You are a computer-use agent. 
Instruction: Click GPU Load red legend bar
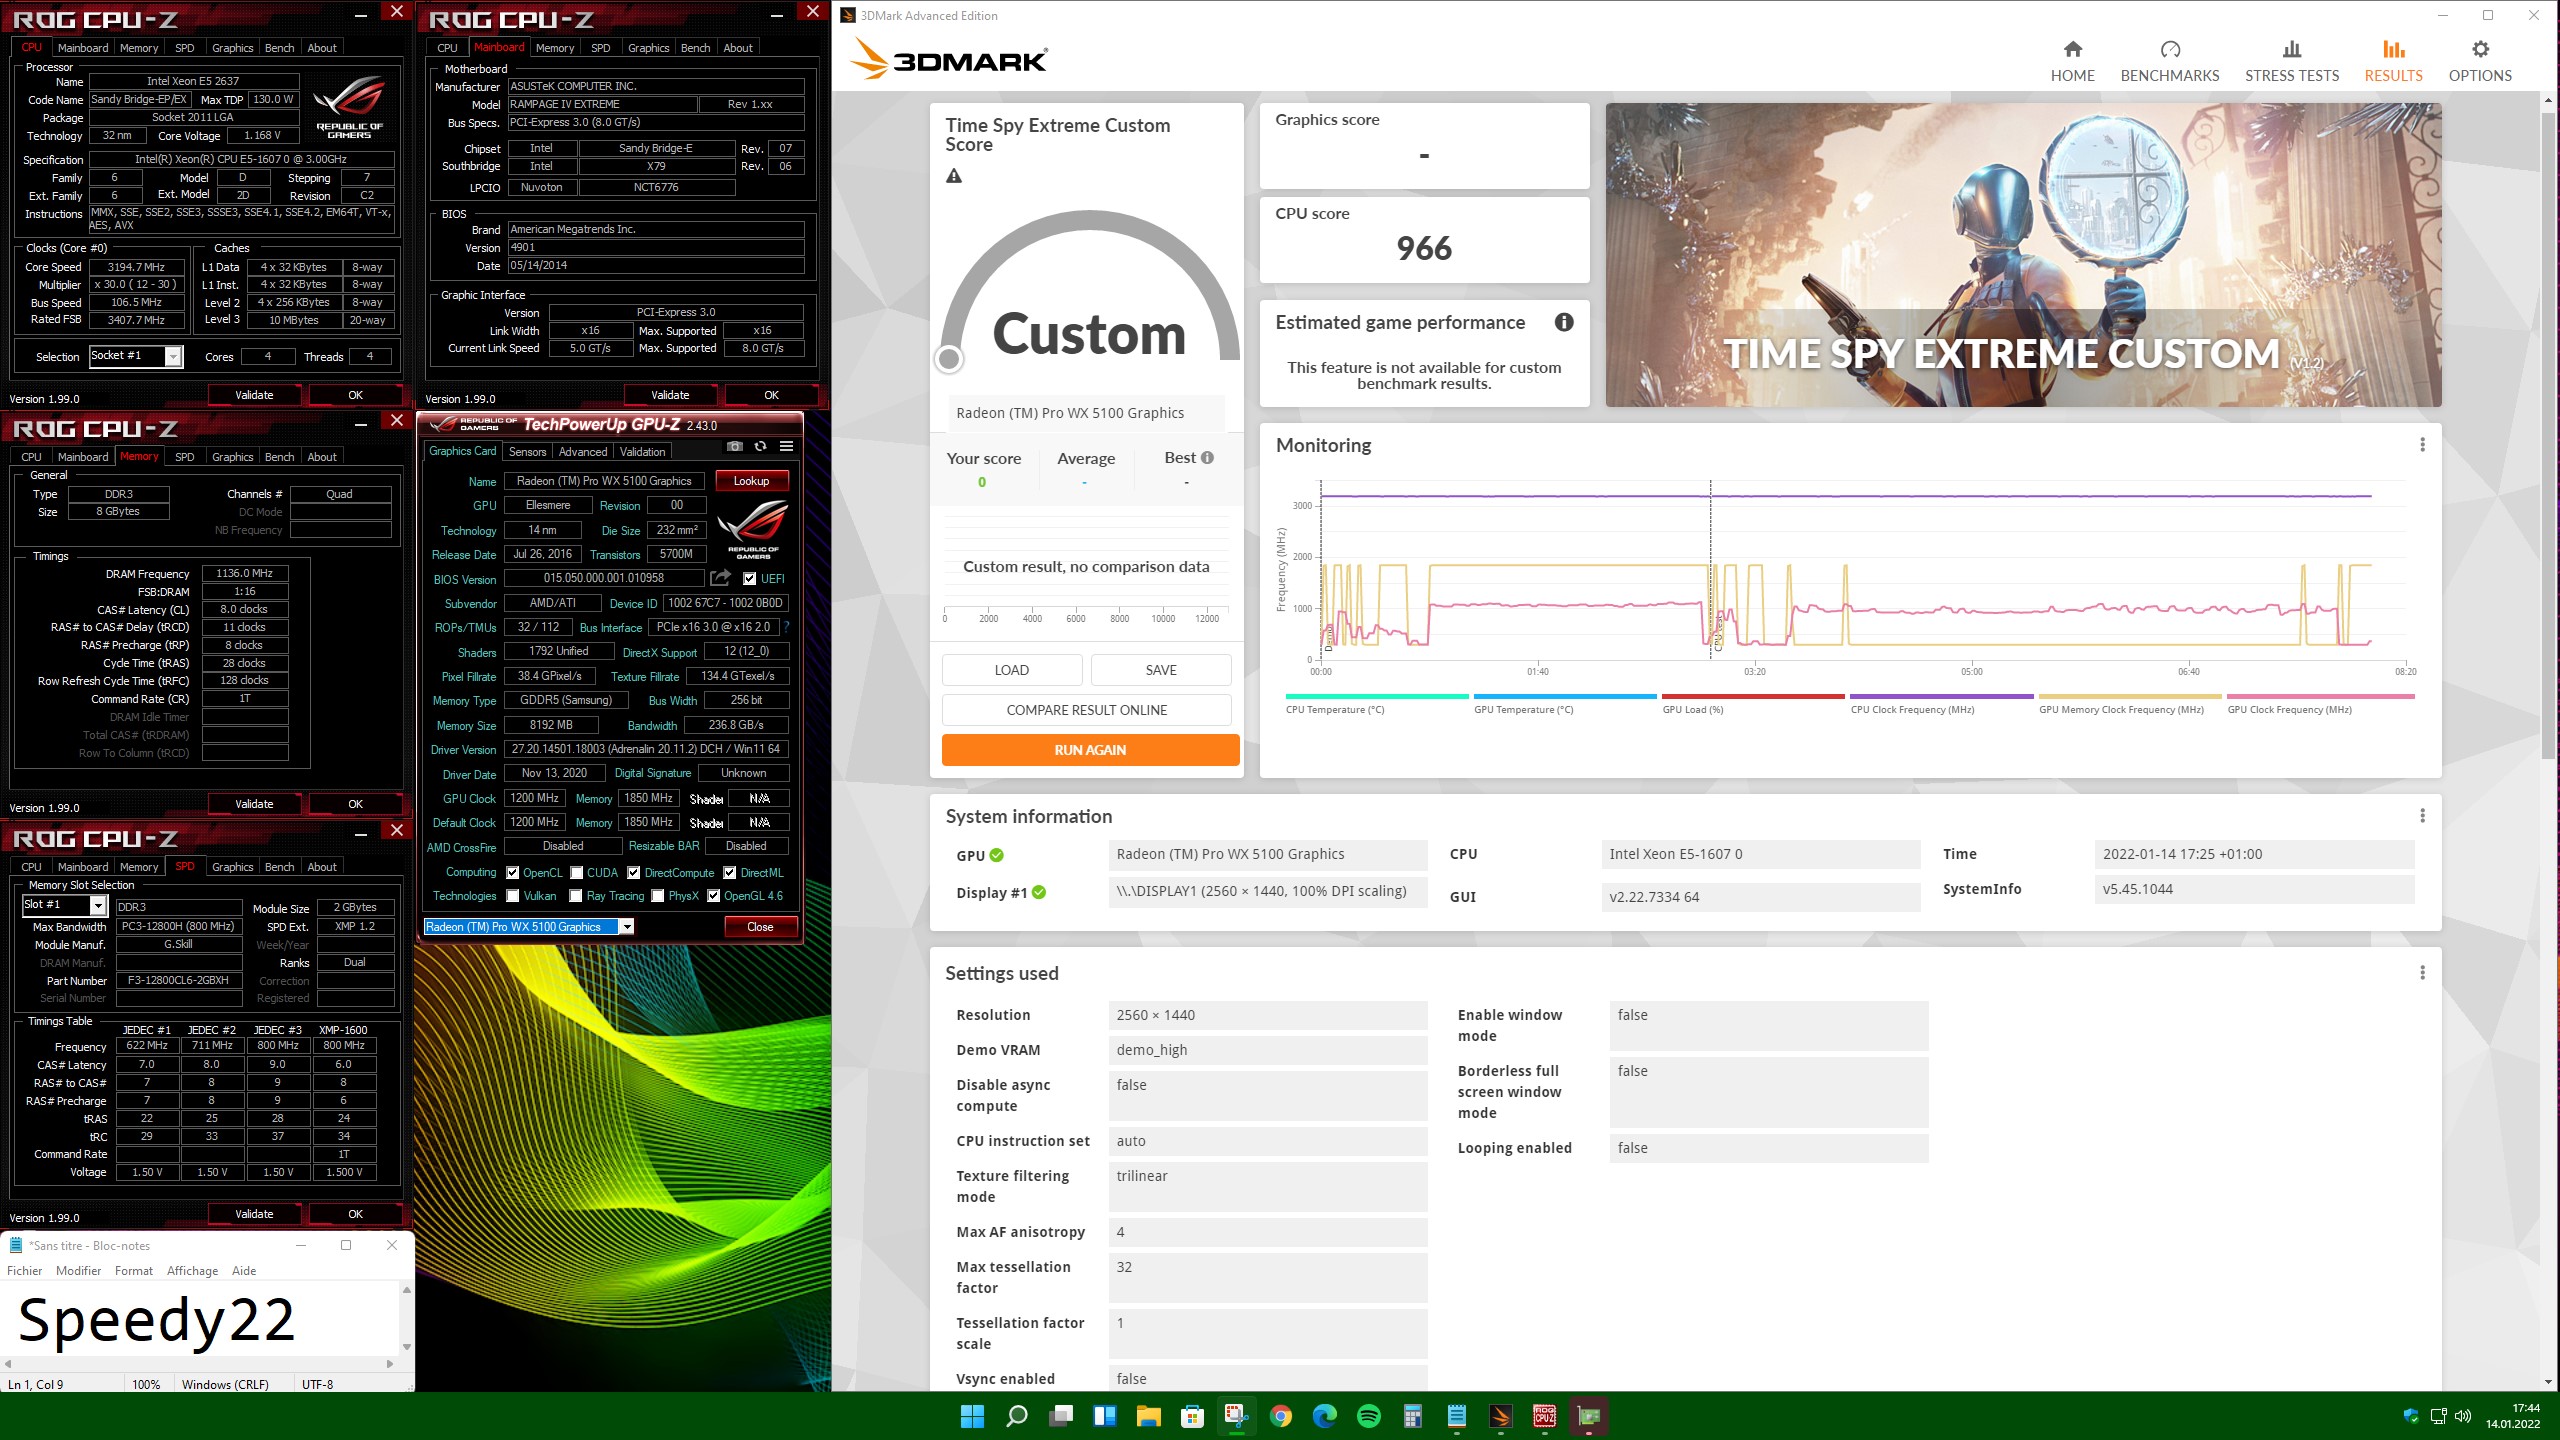(x=1752, y=696)
